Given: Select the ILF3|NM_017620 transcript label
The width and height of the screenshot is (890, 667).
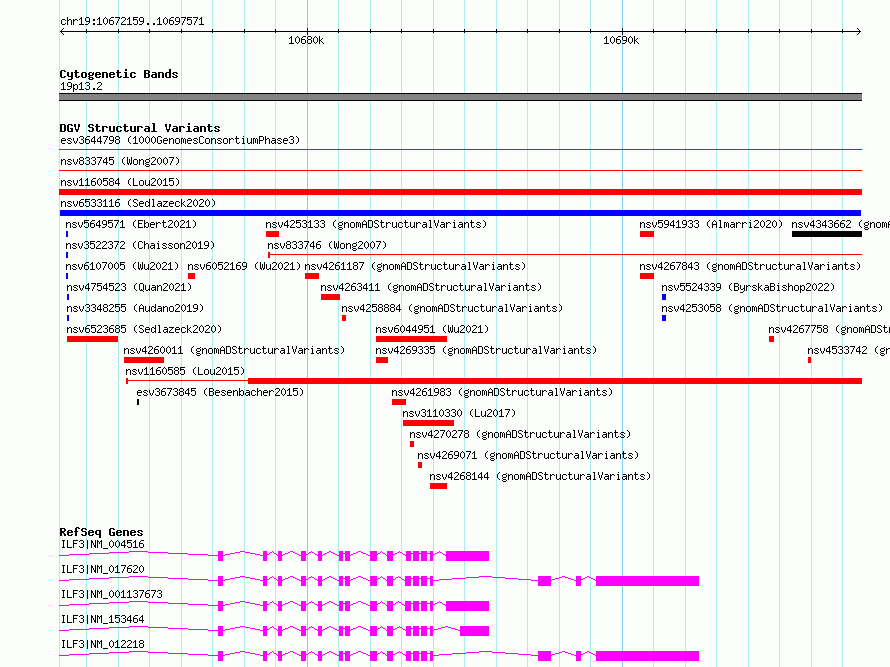Looking at the screenshot, I should coord(103,569).
